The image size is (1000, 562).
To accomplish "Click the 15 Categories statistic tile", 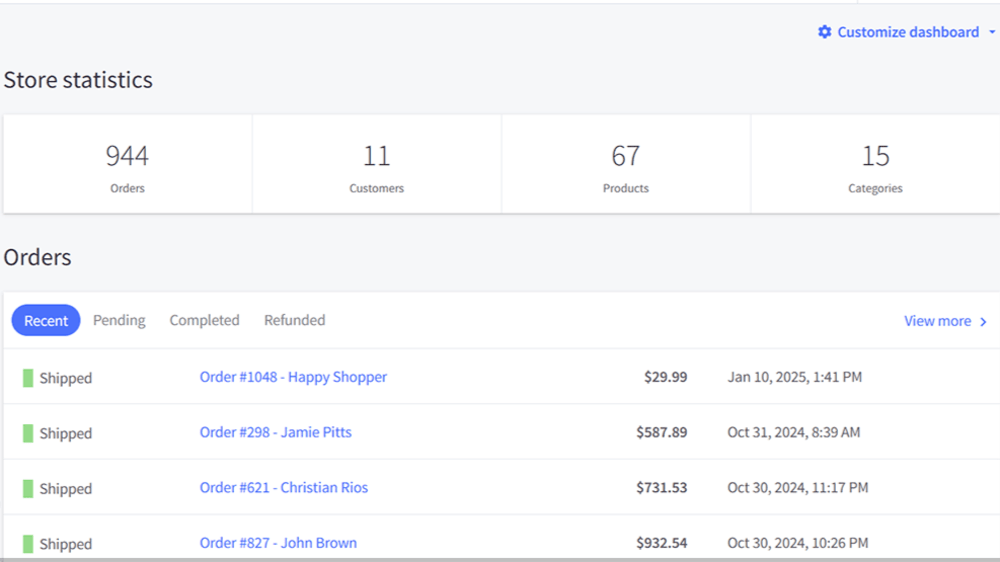I will pos(875,164).
